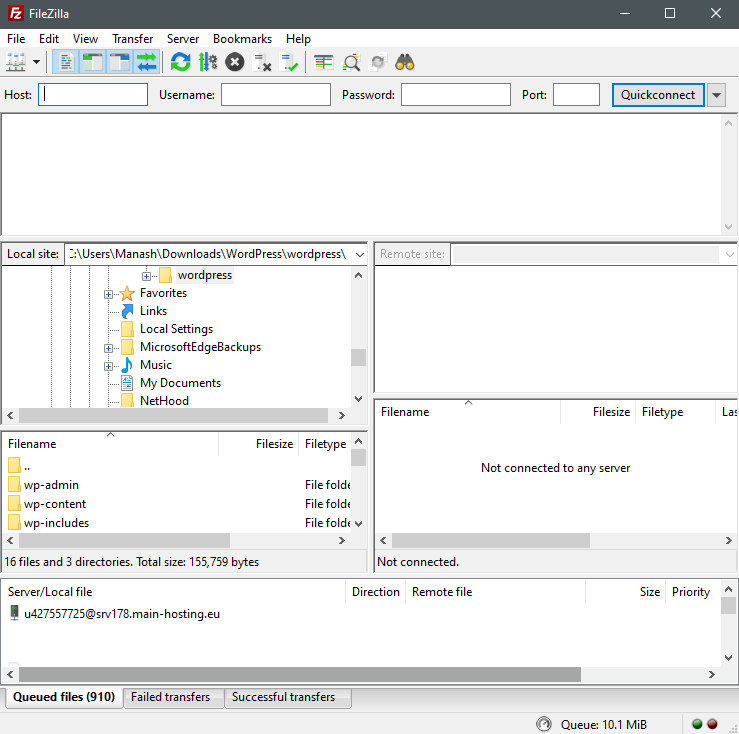Expand the MicrosoftEdgeBackups tree node
The image size is (739, 734).
tap(108, 348)
